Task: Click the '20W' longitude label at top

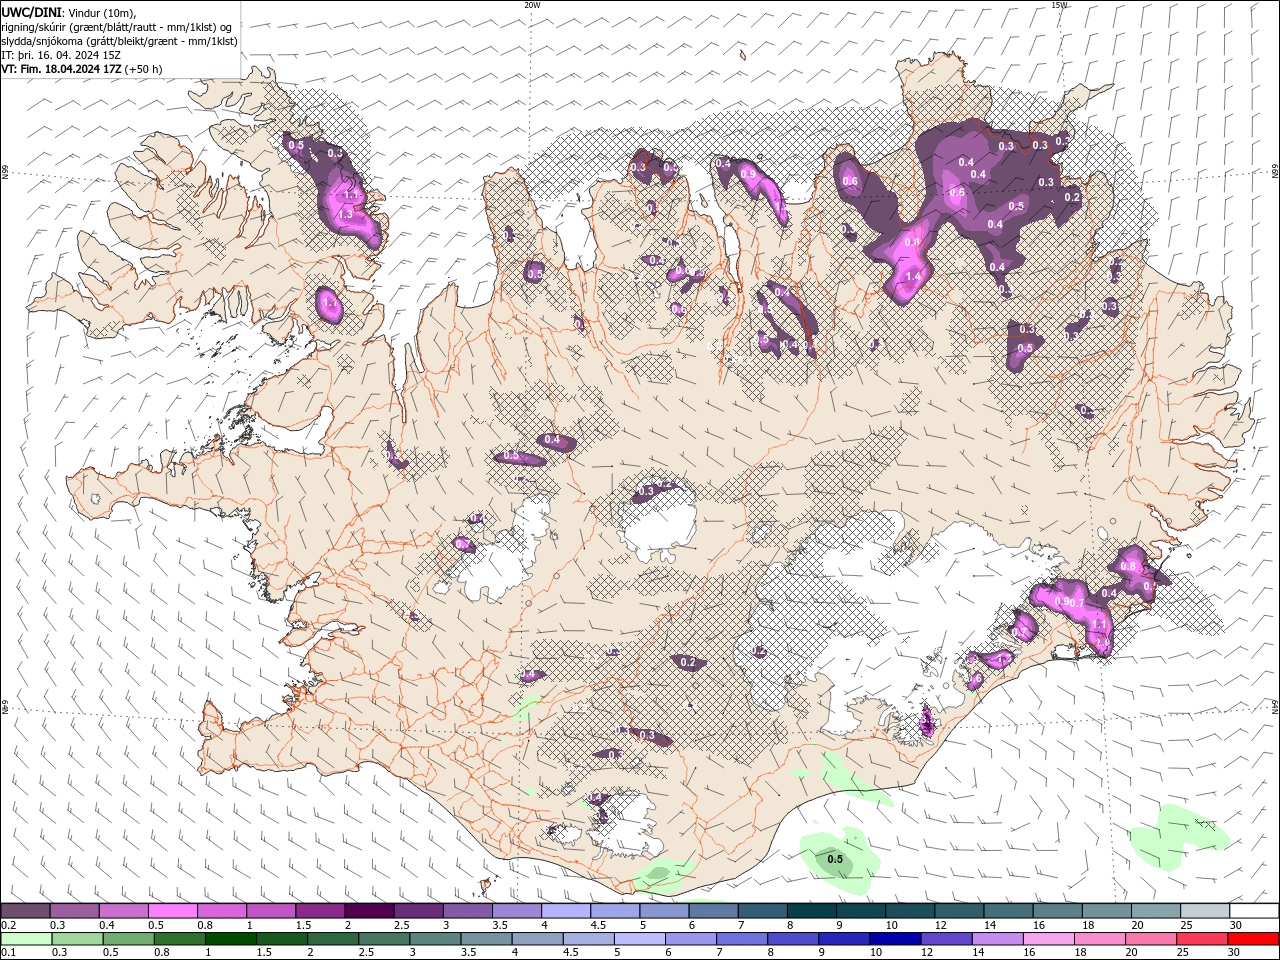Action: pyautogui.click(x=532, y=5)
